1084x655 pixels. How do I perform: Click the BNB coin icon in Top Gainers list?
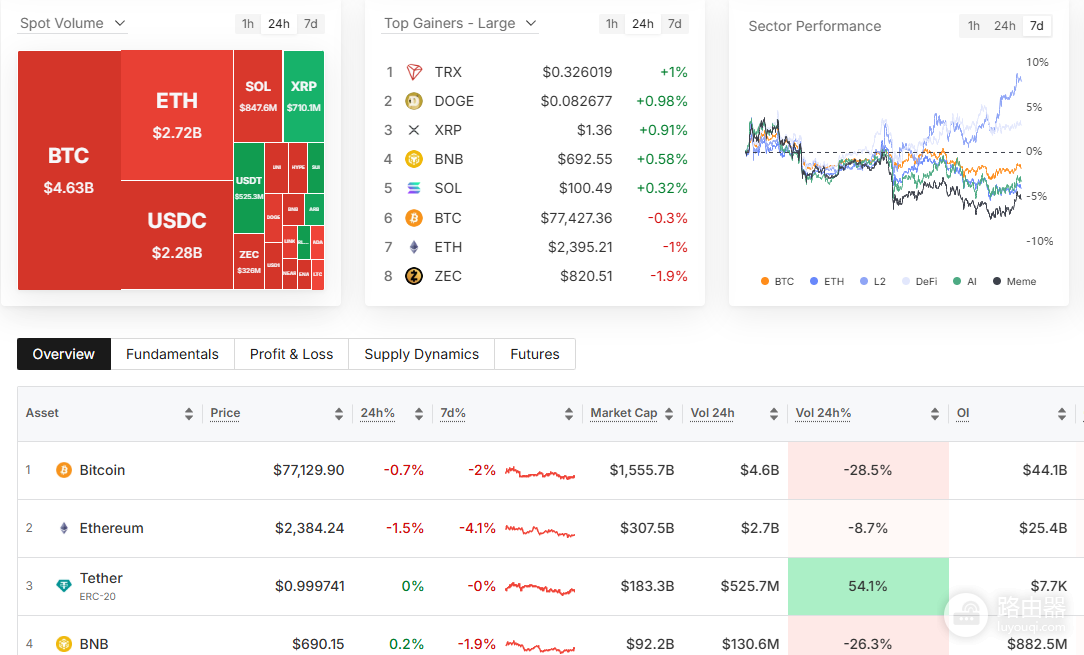414,159
